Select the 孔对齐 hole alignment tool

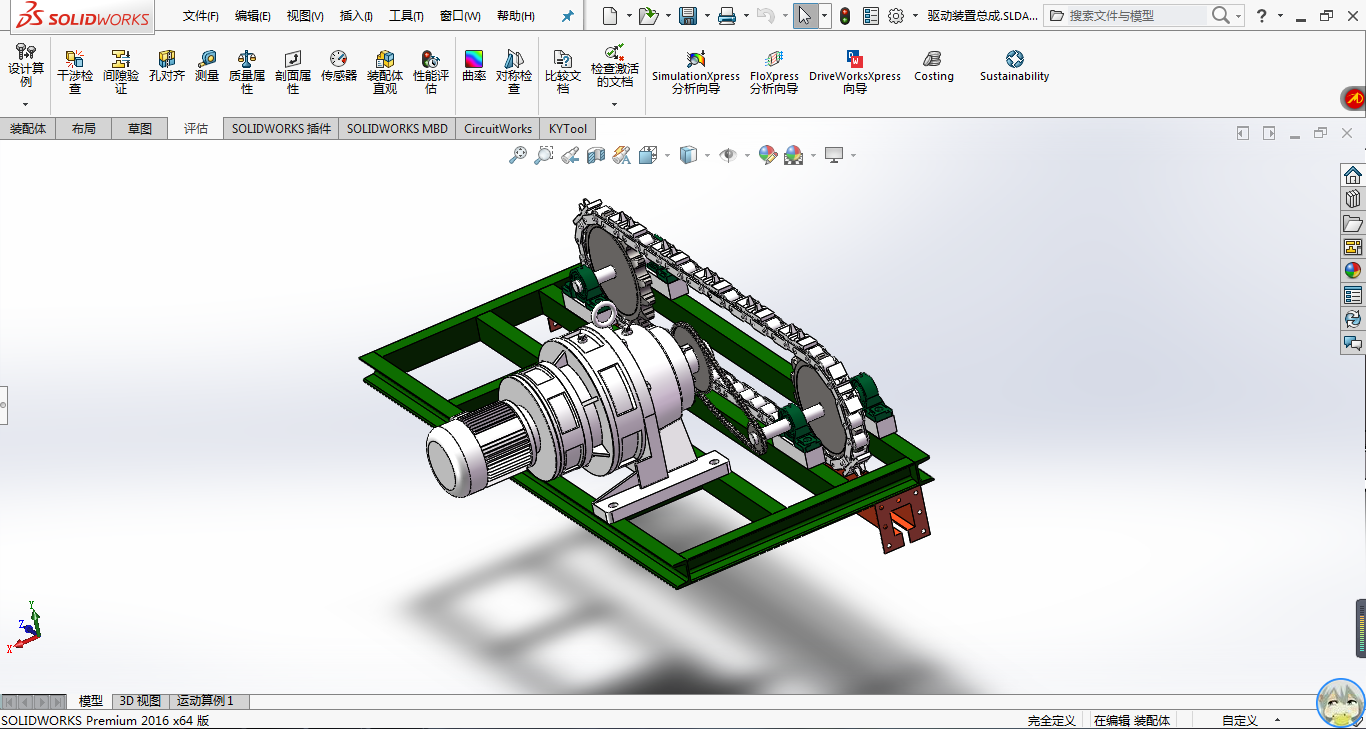[167, 66]
